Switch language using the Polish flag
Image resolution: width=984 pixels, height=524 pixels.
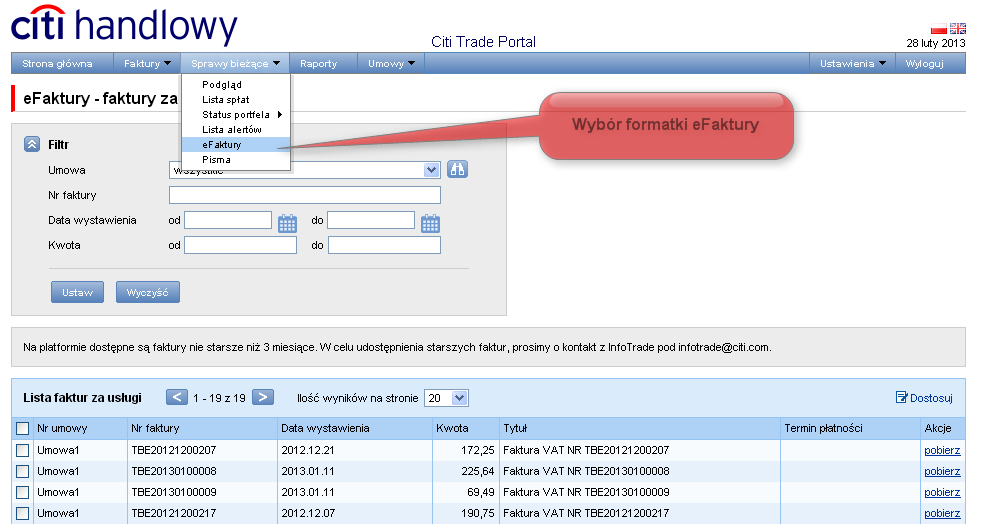pyautogui.click(x=939, y=29)
